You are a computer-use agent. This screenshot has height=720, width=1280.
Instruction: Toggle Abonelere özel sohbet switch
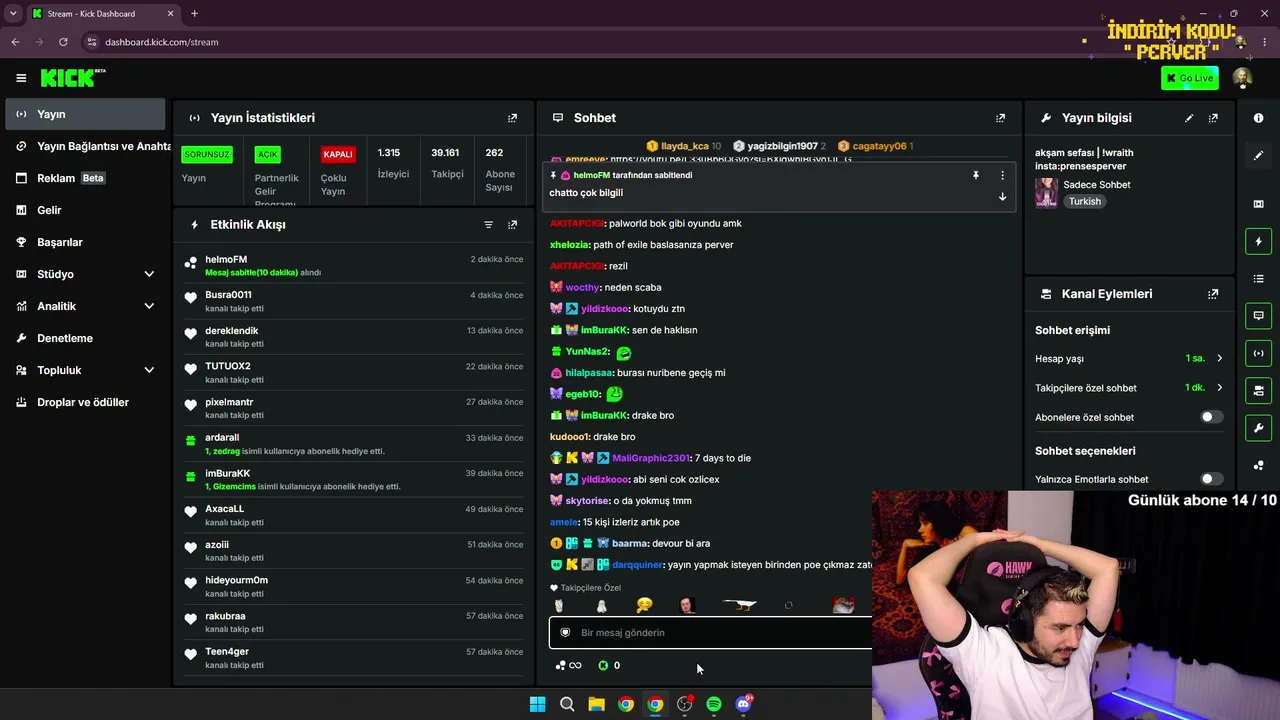coord(1211,417)
